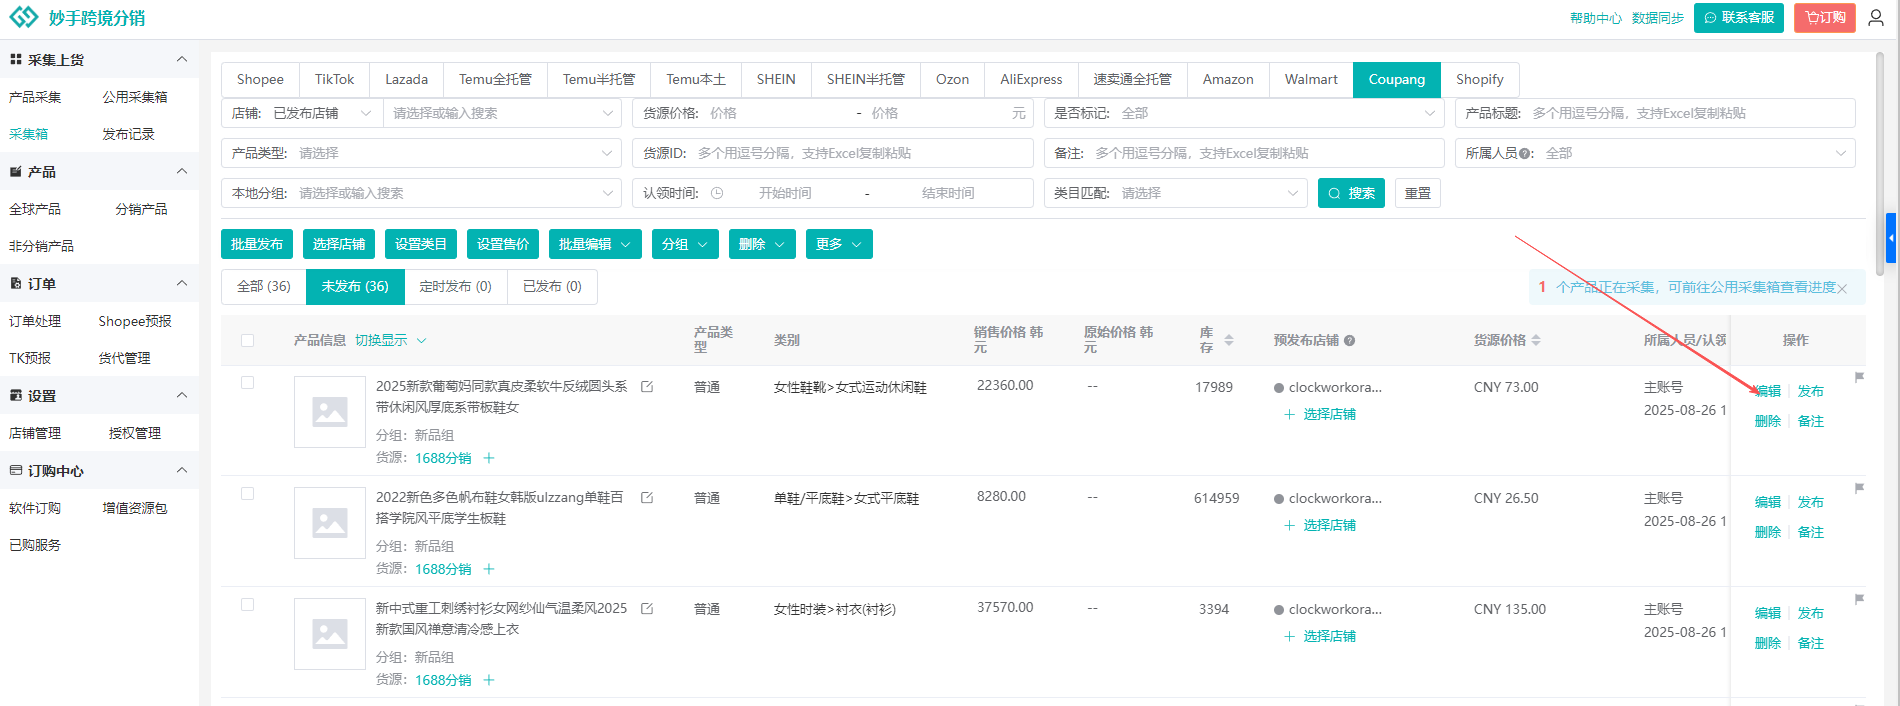Click the blue side panel expand handle

coord(1890,239)
